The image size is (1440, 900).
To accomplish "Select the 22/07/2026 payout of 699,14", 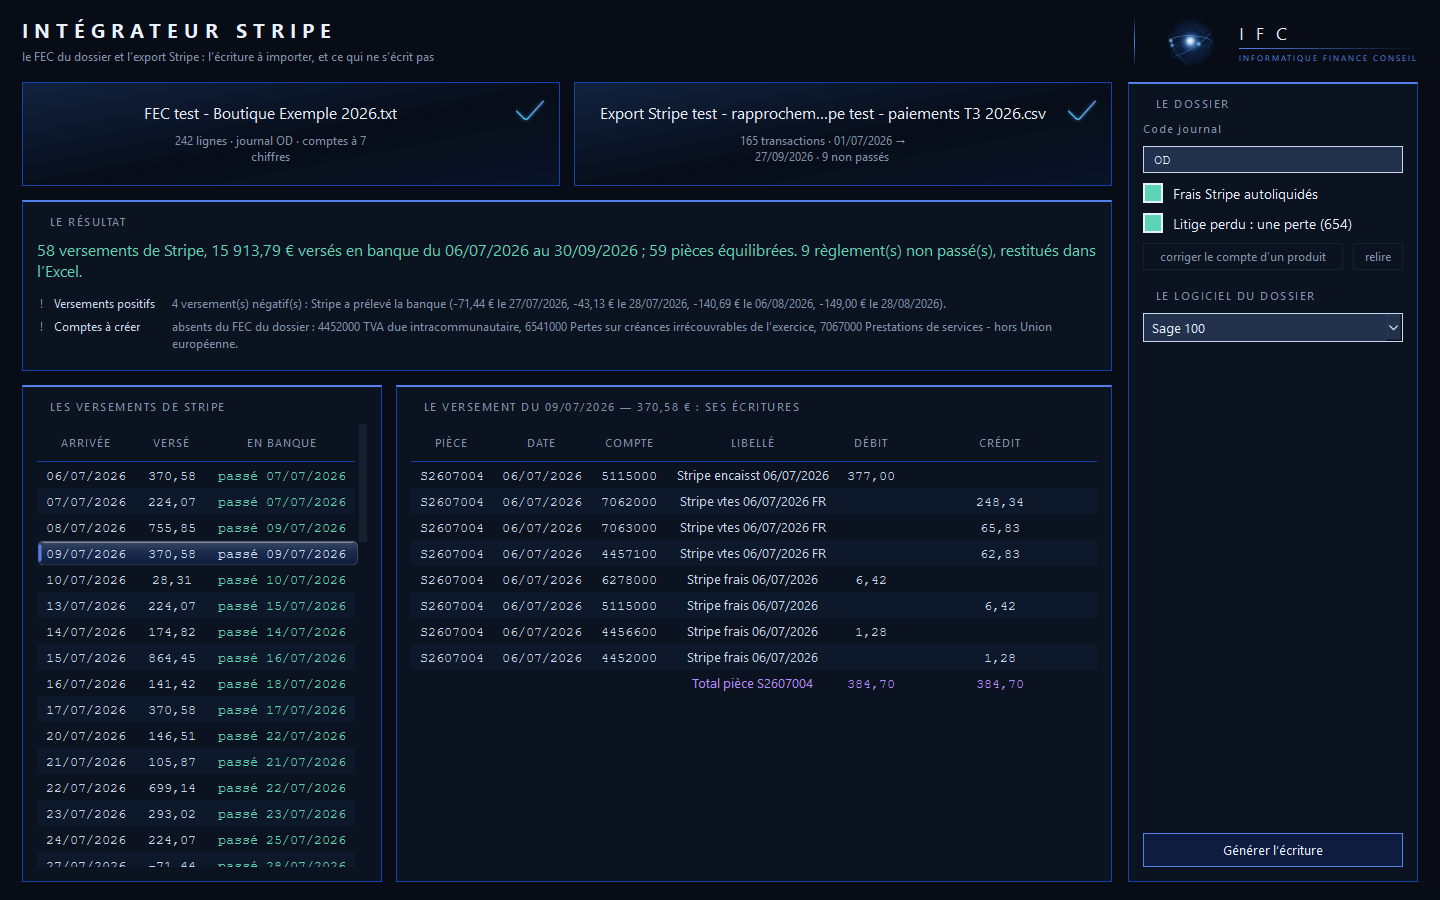I will (197, 788).
